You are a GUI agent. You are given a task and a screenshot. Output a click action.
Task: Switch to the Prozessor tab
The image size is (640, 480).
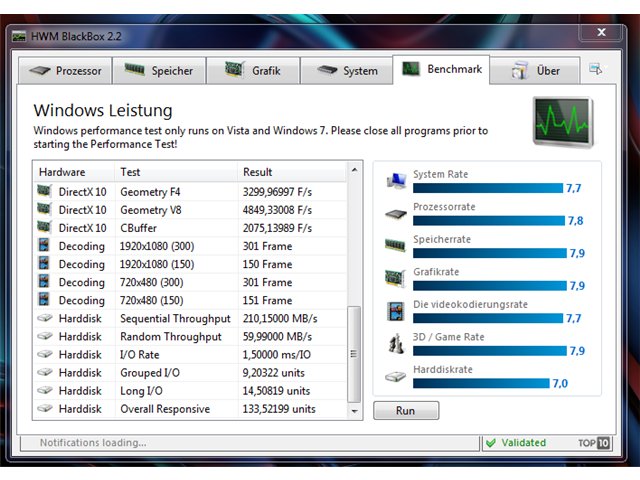65,71
